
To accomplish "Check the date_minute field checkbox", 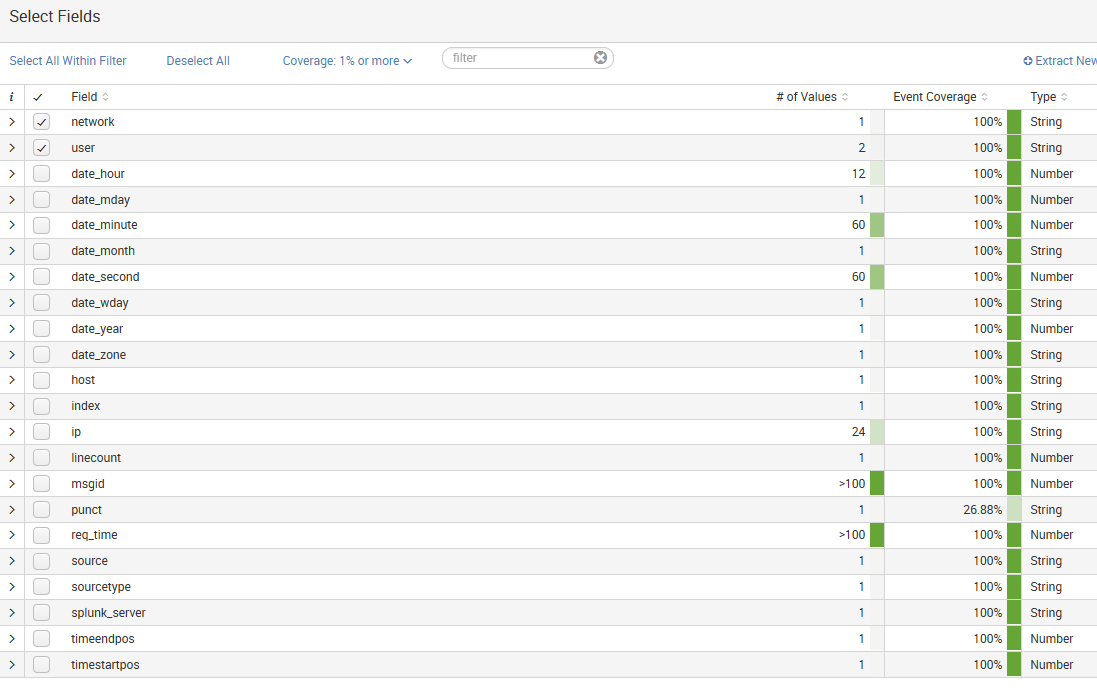I will (41, 225).
